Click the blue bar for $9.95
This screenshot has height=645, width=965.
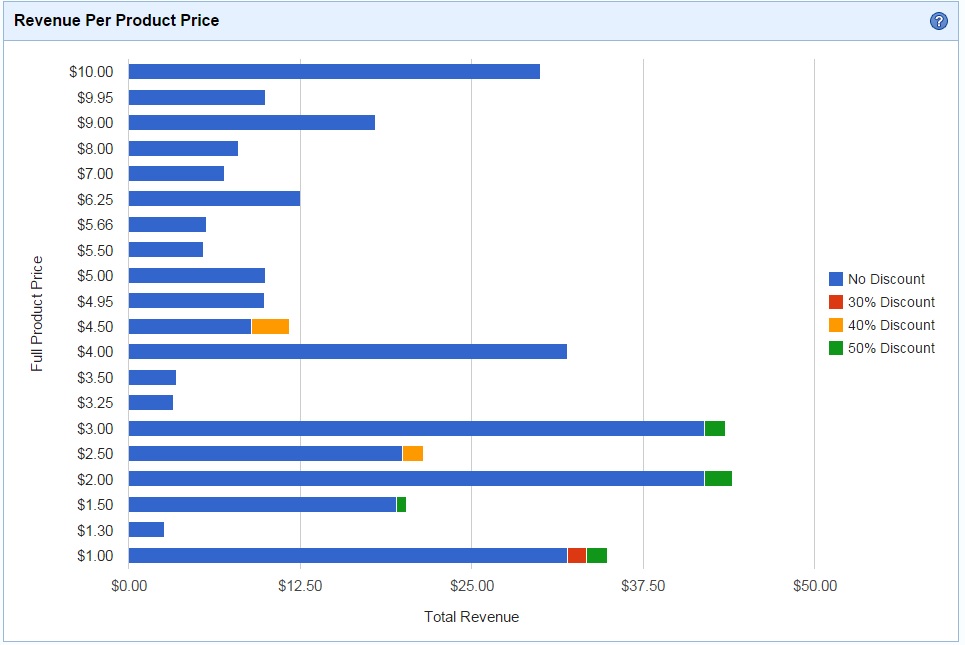[x=197, y=97]
